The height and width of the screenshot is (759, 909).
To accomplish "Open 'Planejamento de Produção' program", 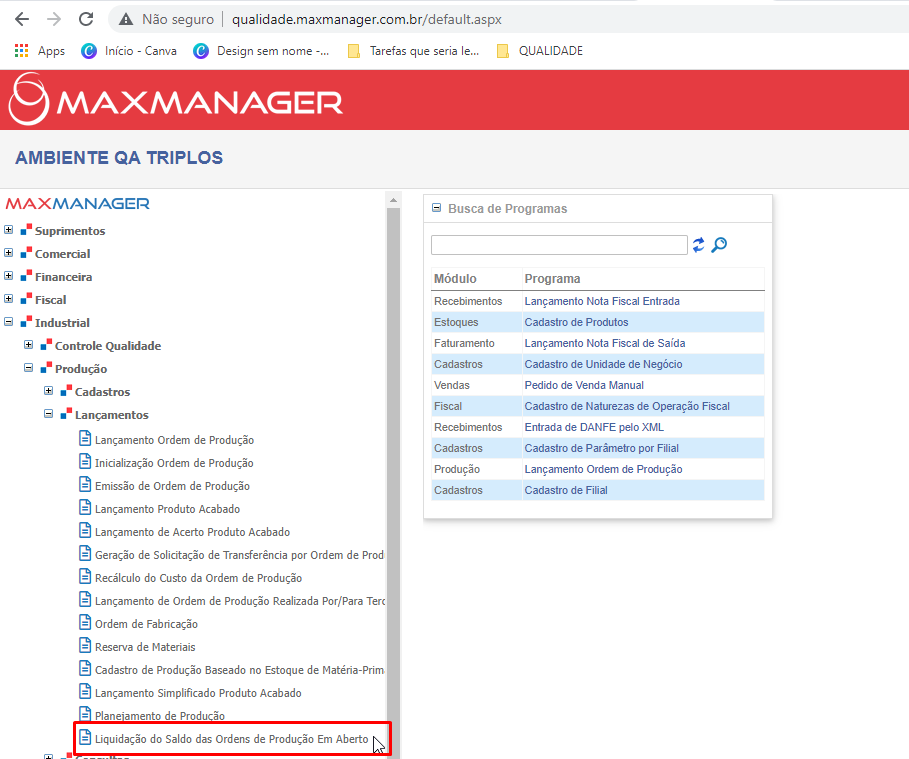I will click(160, 716).
